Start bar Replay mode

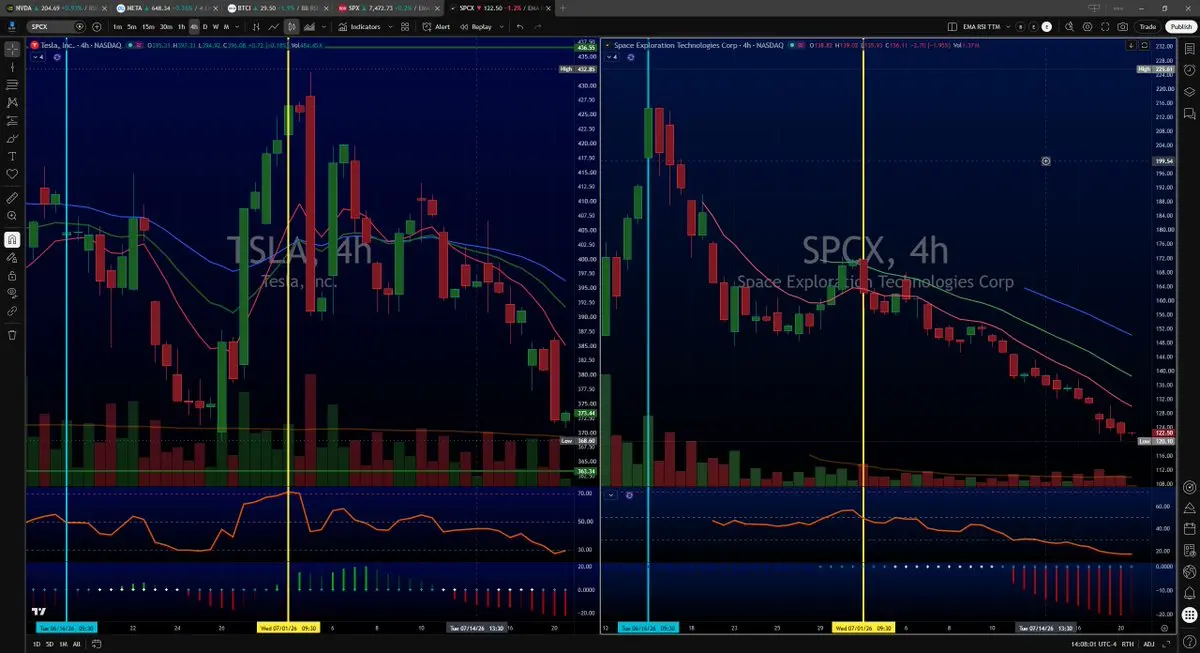click(x=475, y=26)
